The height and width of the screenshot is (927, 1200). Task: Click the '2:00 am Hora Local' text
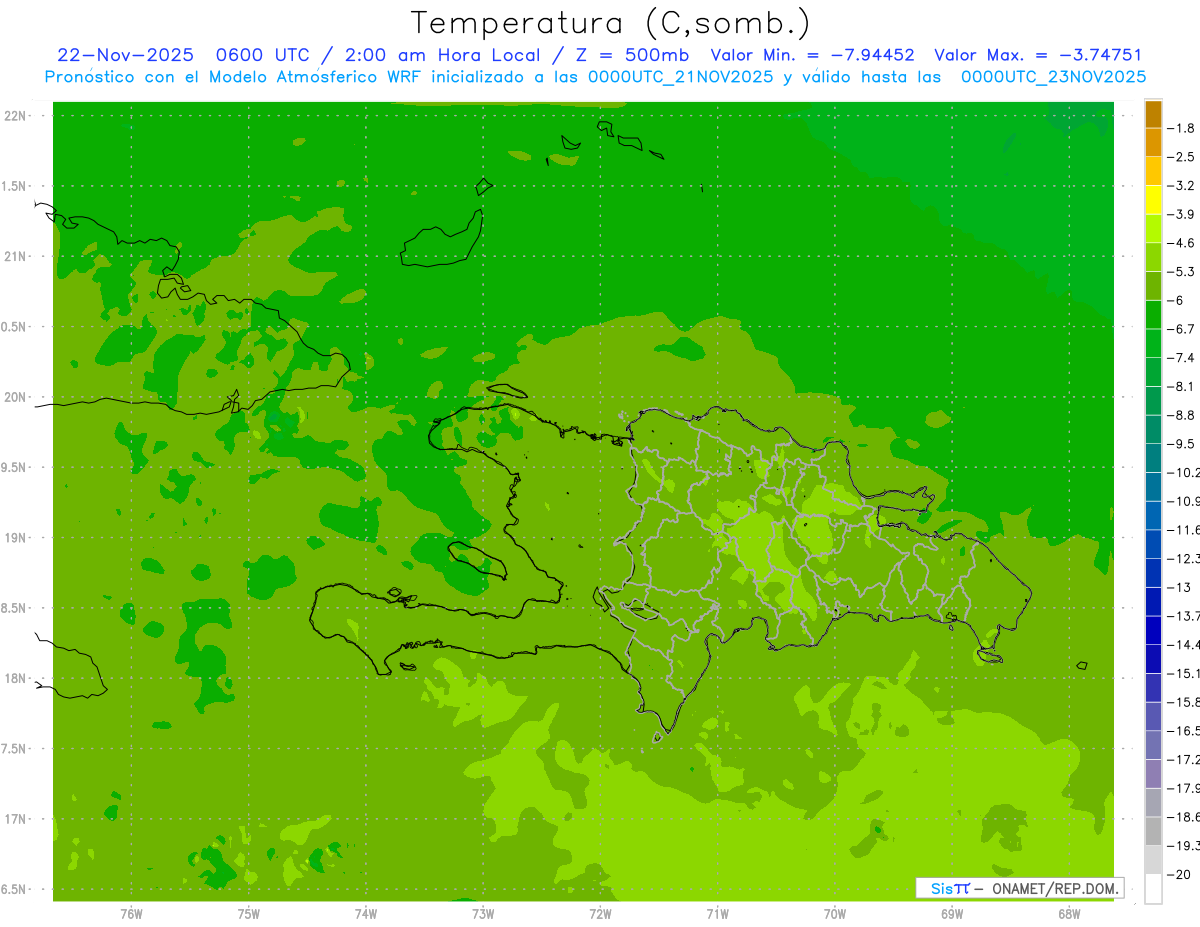pyautogui.click(x=443, y=55)
